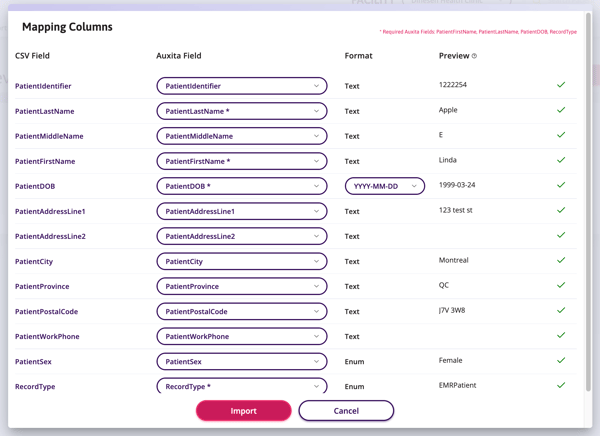
Task: Click the Import button
Action: [243, 411]
